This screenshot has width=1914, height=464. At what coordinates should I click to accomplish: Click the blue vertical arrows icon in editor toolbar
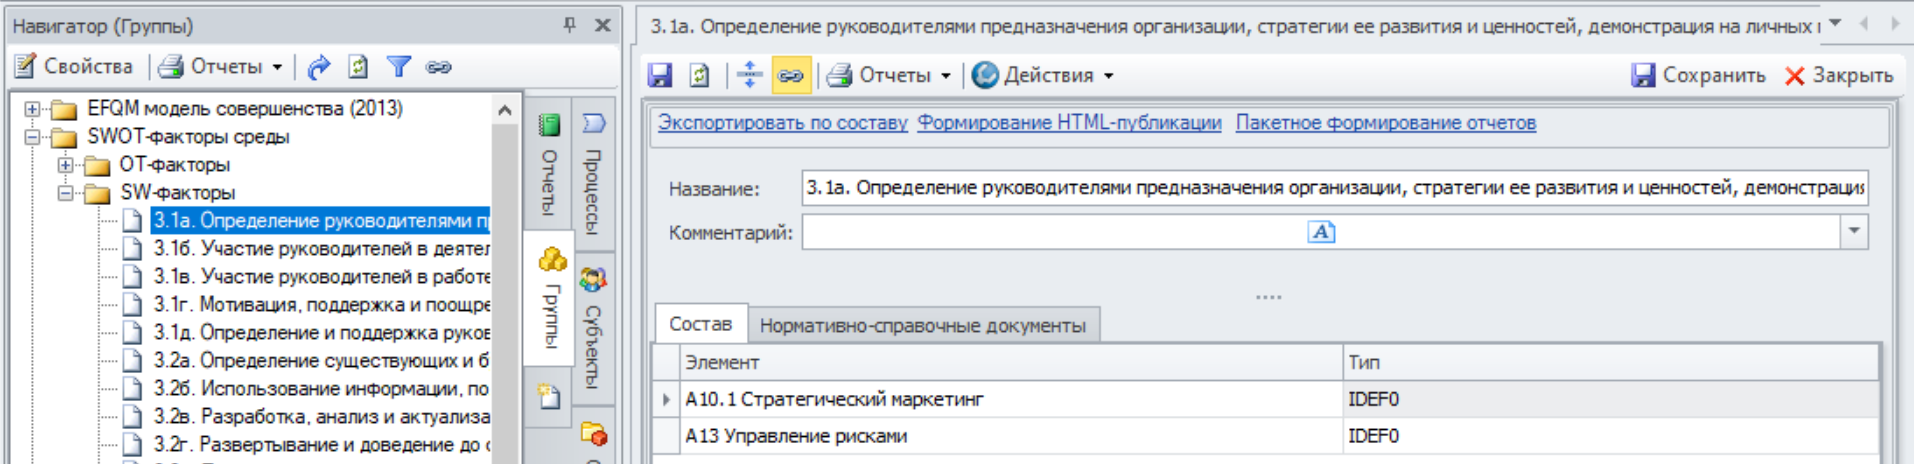749,75
